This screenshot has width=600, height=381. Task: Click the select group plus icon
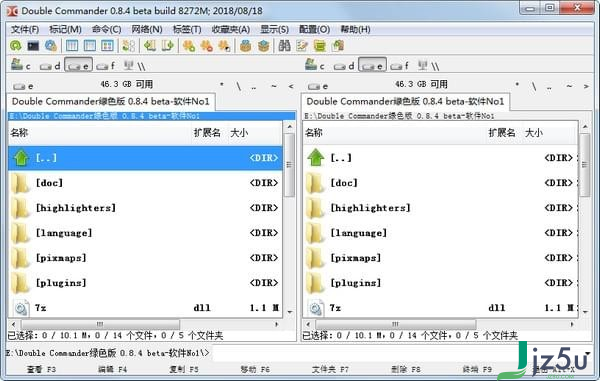(189, 46)
